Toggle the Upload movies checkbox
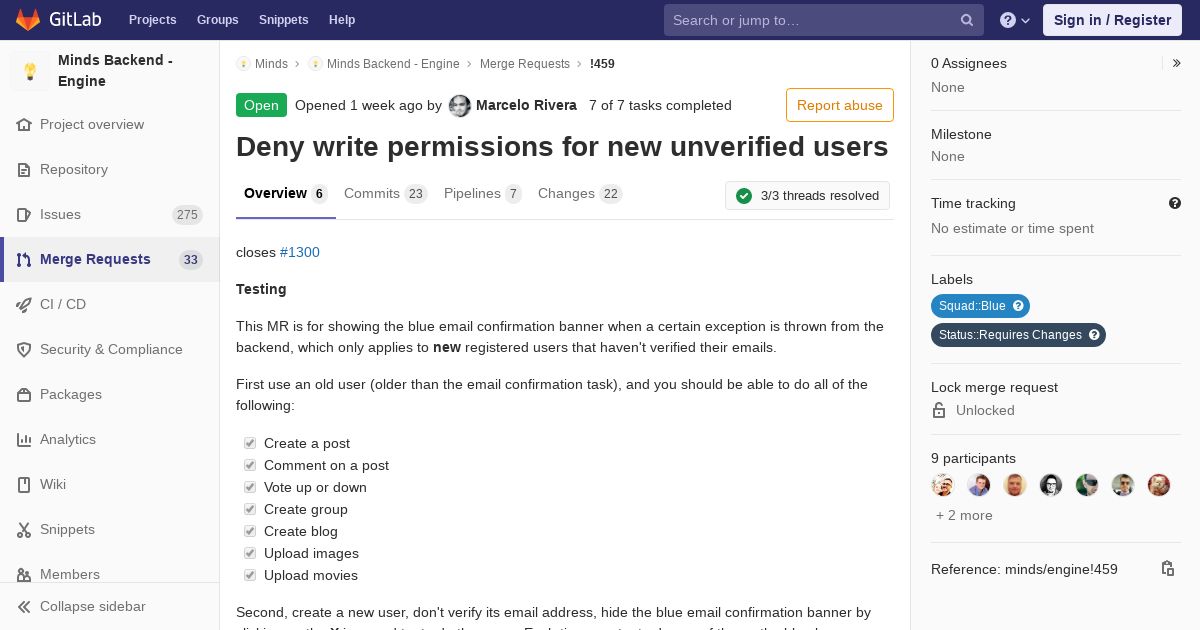The height and width of the screenshot is (630, 1200). point(250,575)
